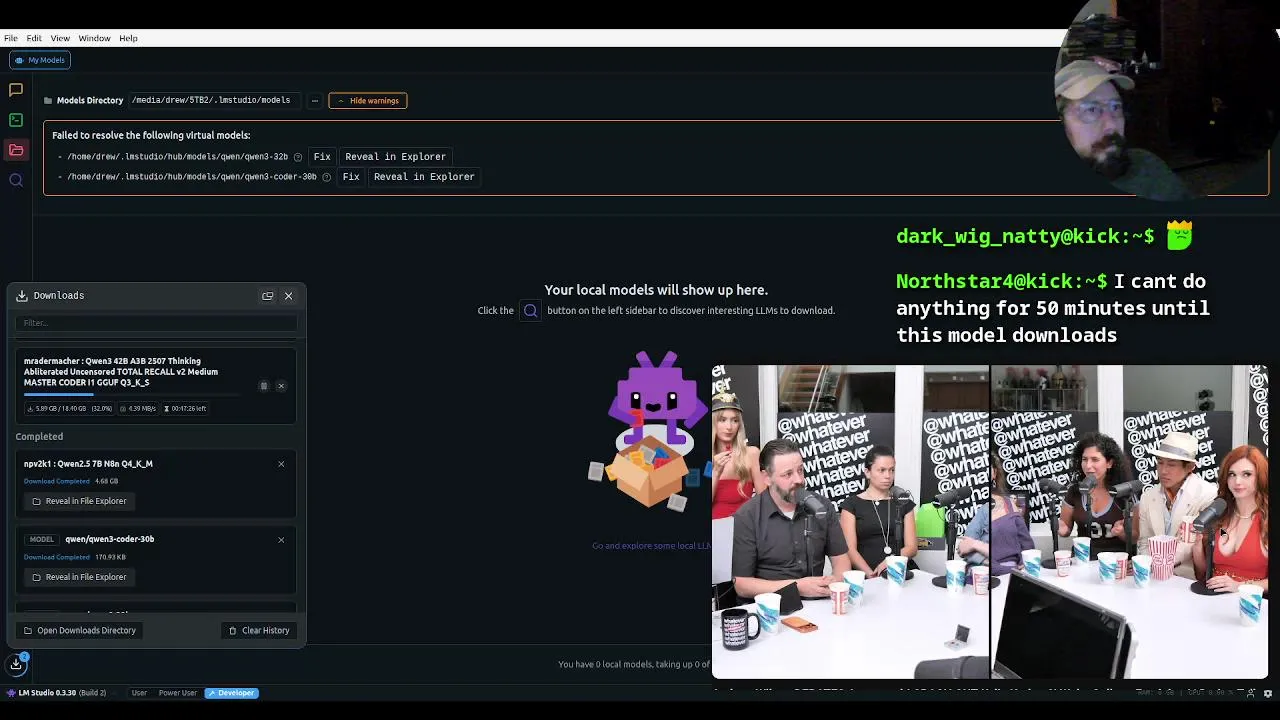Click the magnifier icon in the empty-state hint
The height and width of the screenshot is (720, 1280).
(531, 311)
